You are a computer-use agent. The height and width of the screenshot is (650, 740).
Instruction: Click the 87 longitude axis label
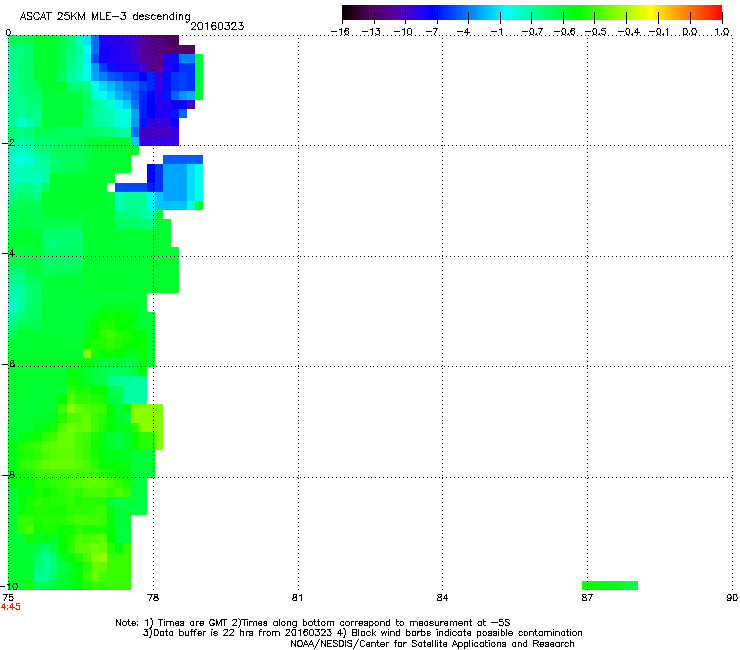tap(587, 598)
